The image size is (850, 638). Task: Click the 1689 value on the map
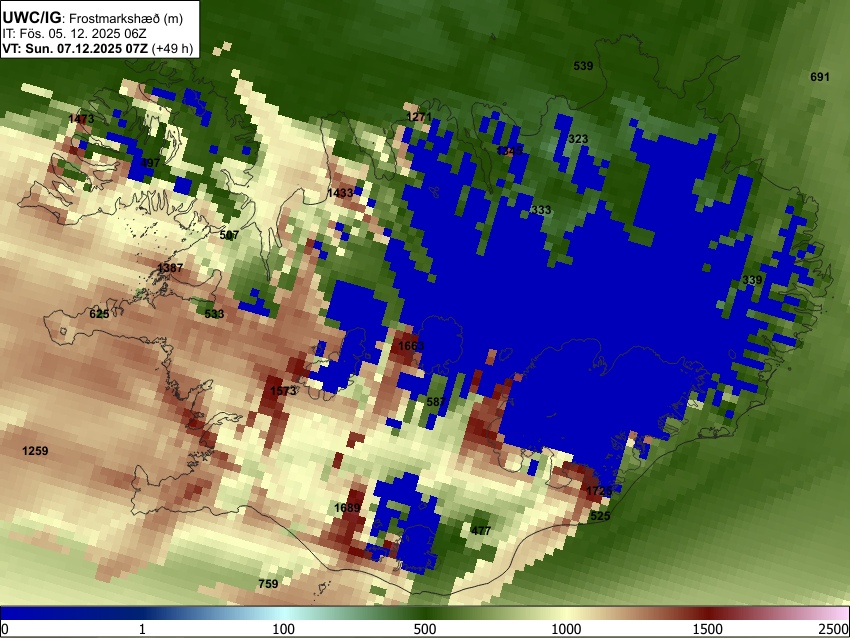(347, 508)
